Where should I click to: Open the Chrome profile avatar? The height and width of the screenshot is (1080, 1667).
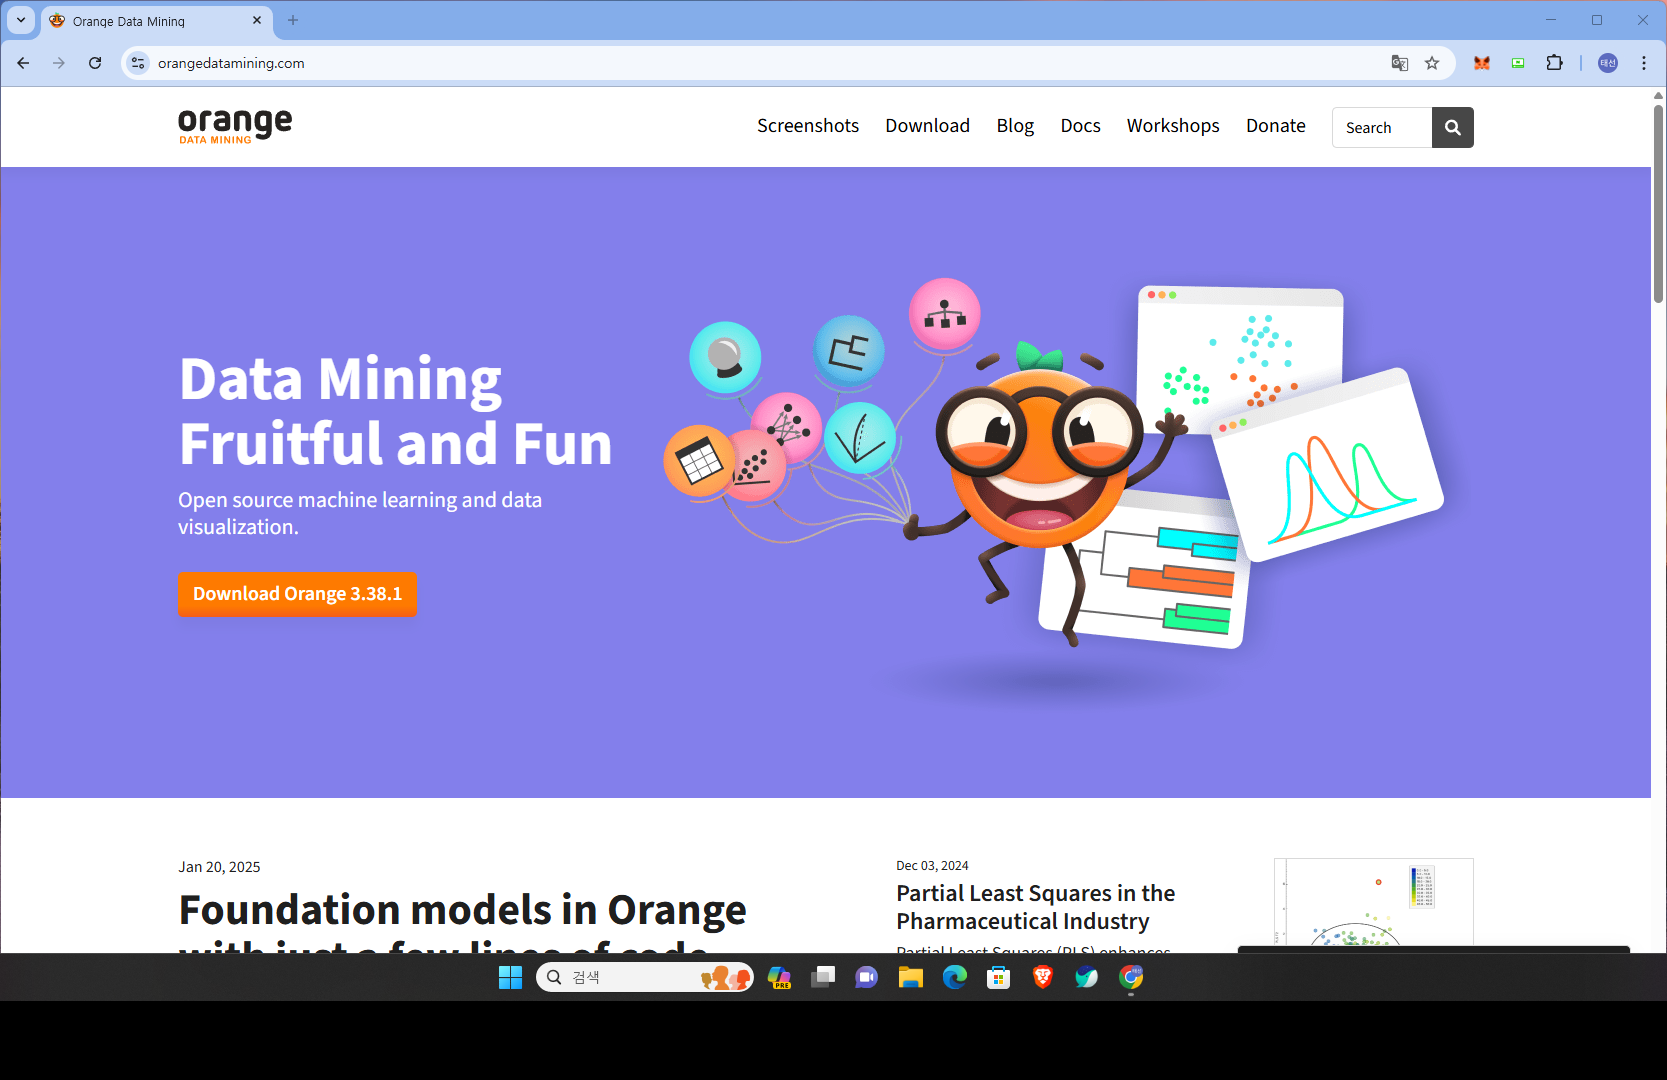[x=1608, y=63]
